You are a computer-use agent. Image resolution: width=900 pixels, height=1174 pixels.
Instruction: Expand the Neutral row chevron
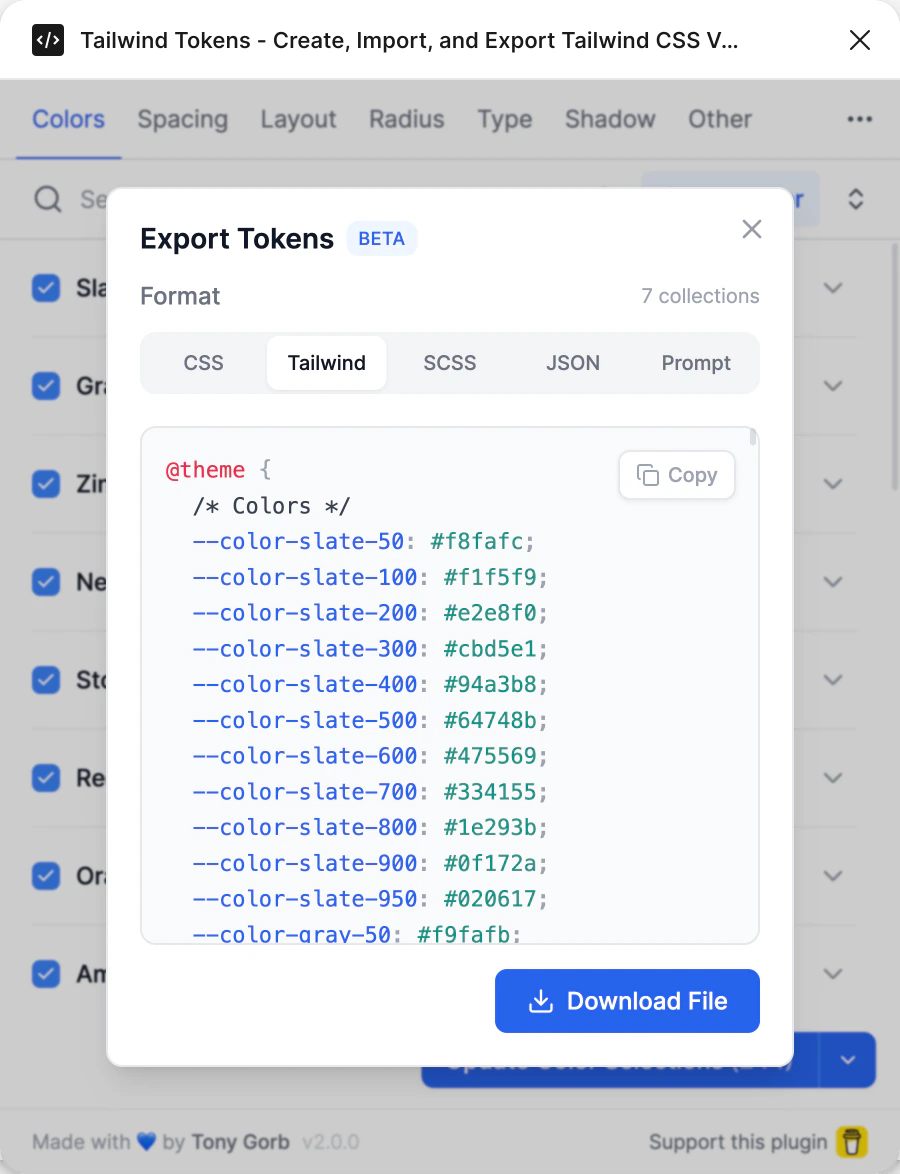pyautogui.click(x=833, y=583)
